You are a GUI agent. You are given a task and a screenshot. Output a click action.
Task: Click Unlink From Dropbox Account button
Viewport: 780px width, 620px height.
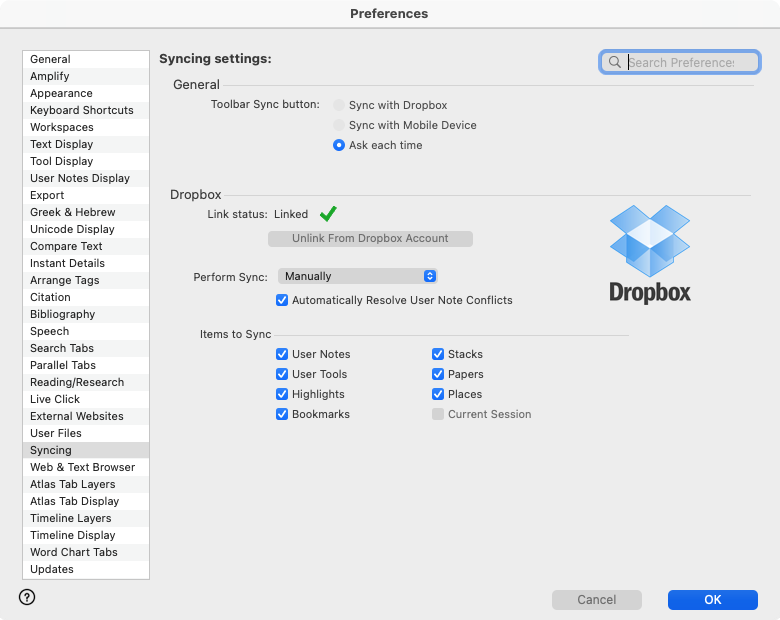click(x=370, y=239)
